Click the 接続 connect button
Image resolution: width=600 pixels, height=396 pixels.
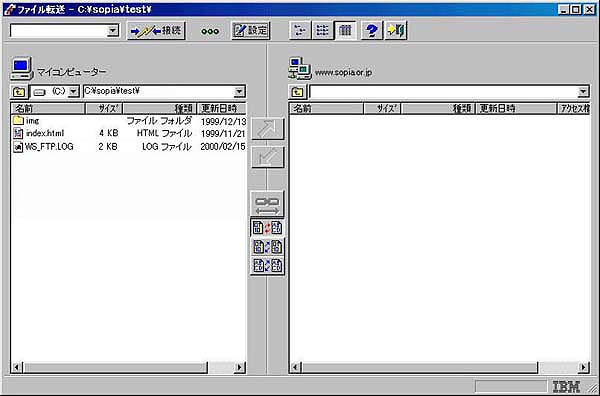[156, 31]
